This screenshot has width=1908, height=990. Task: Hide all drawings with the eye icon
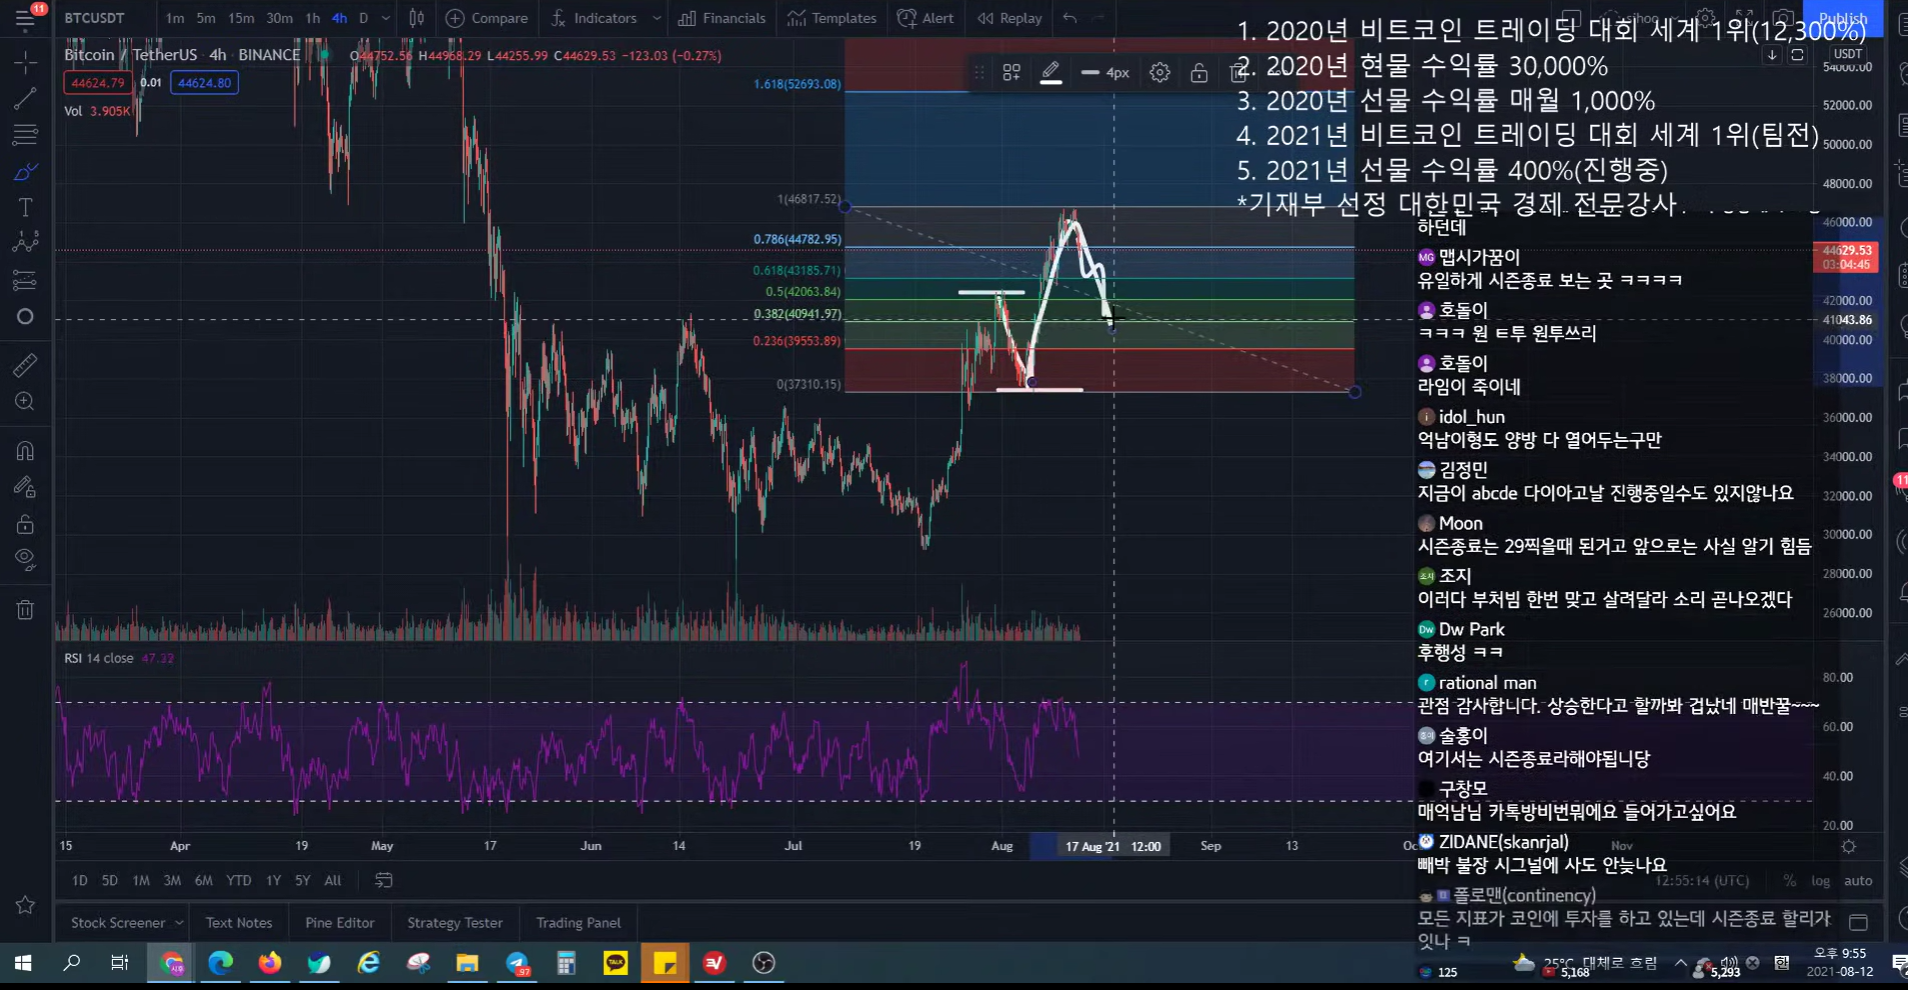tap(25, 560)
